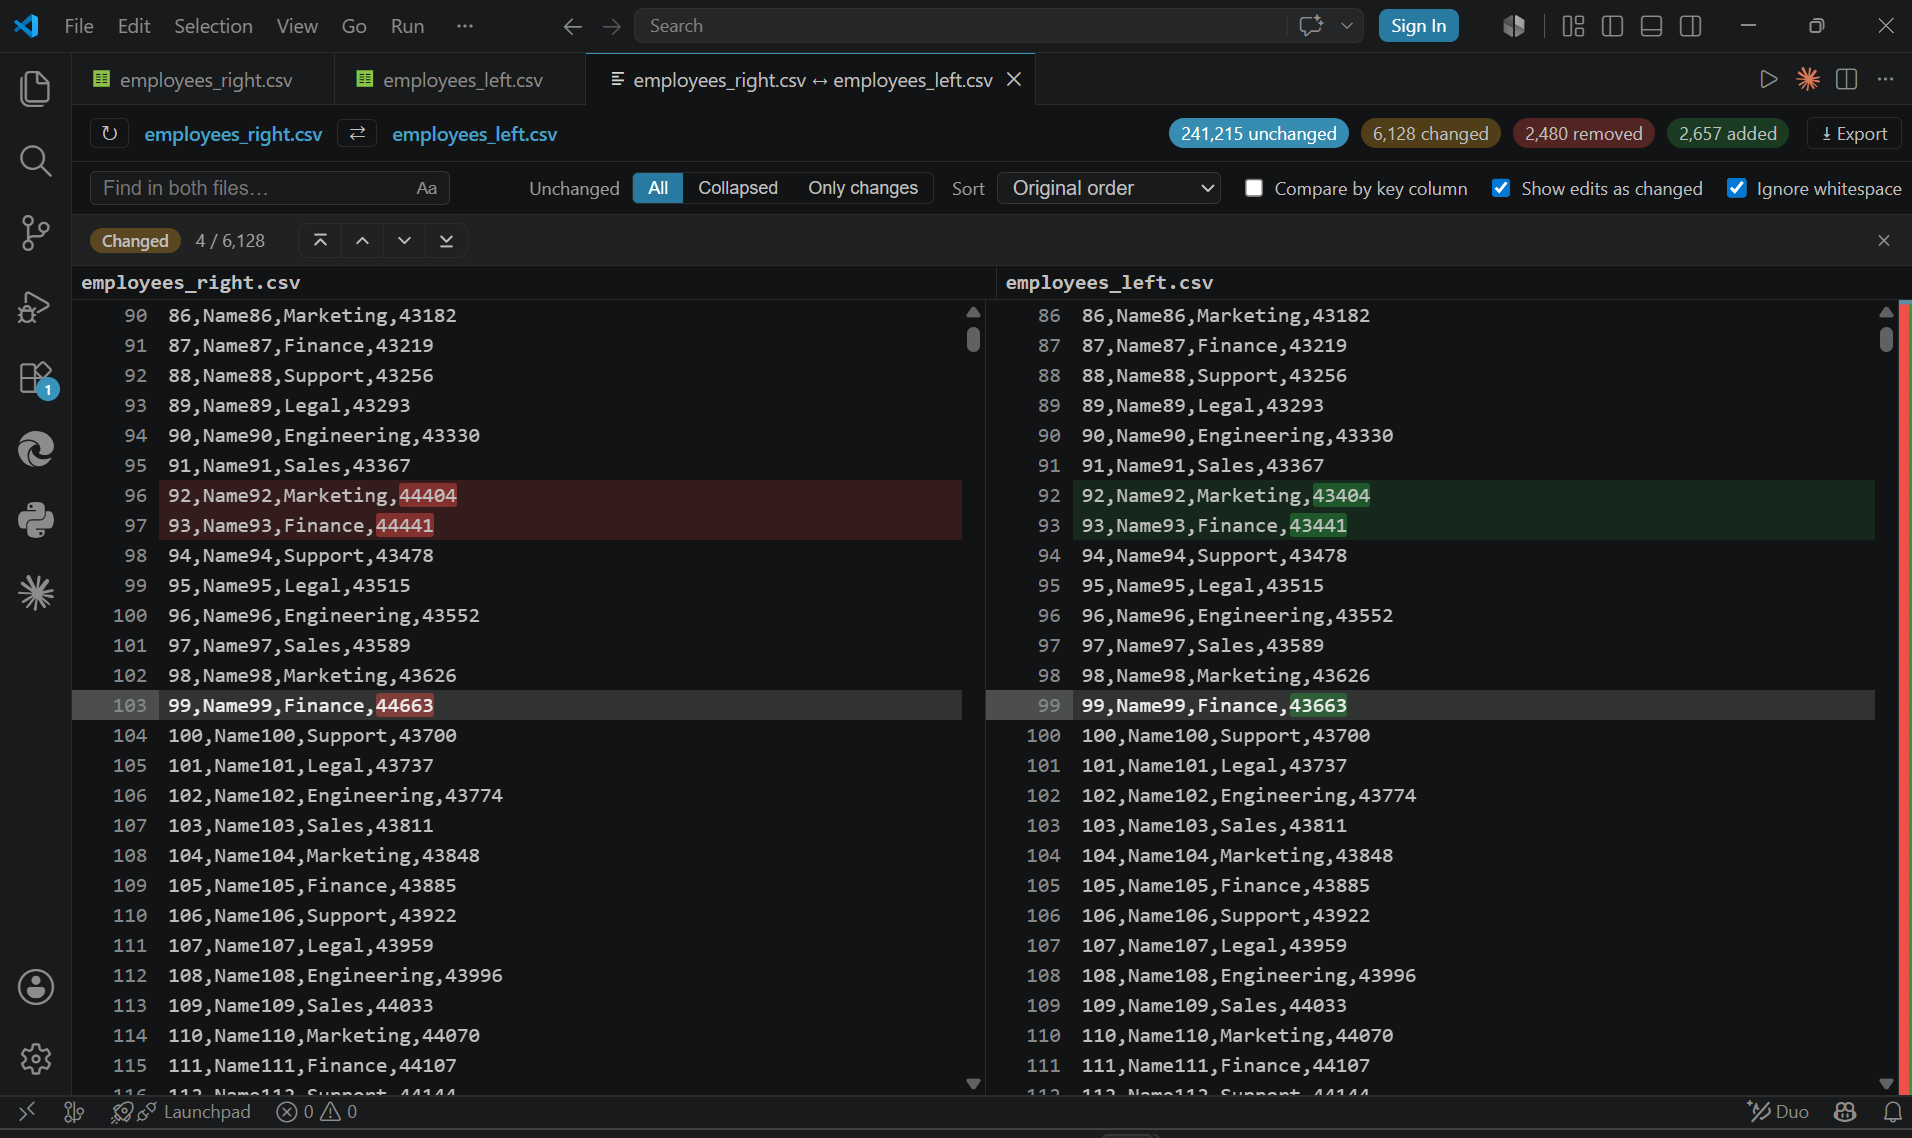The height and width of the screenshot is (1138, 1912).
Task: Close the change navigation bar
Action: coord(1884,240)
